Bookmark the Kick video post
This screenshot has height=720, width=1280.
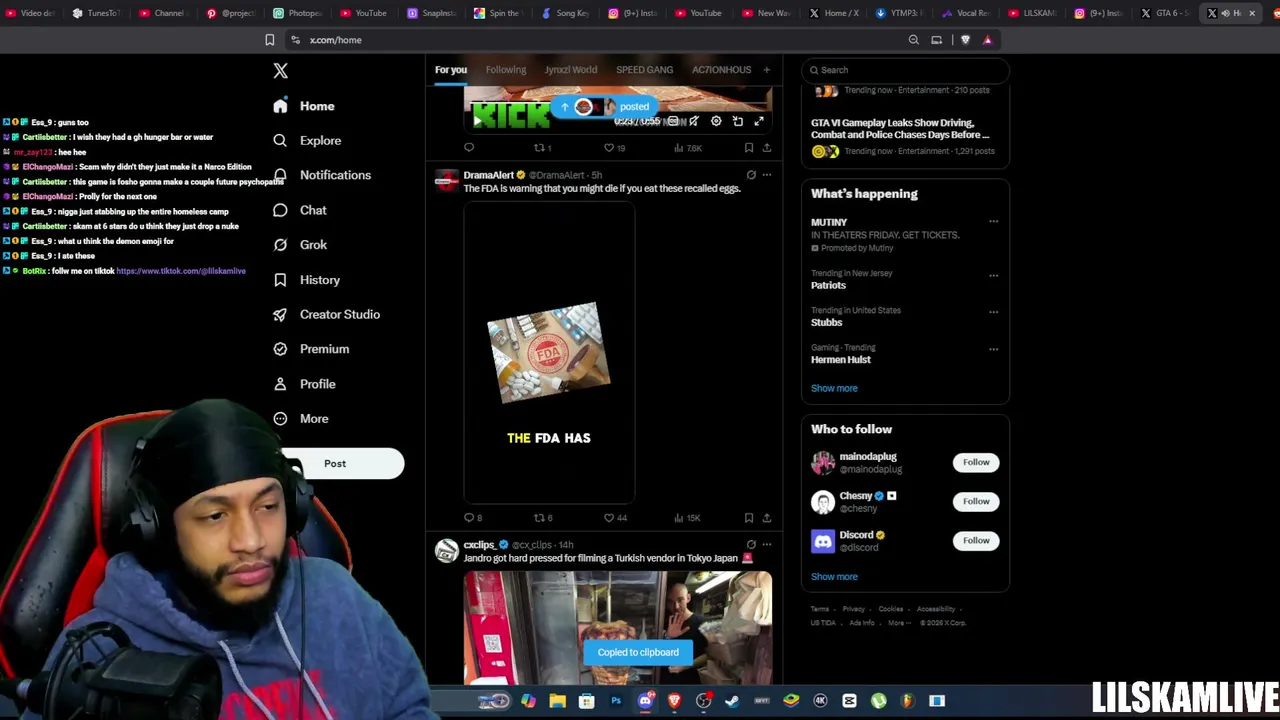point(748,148)
